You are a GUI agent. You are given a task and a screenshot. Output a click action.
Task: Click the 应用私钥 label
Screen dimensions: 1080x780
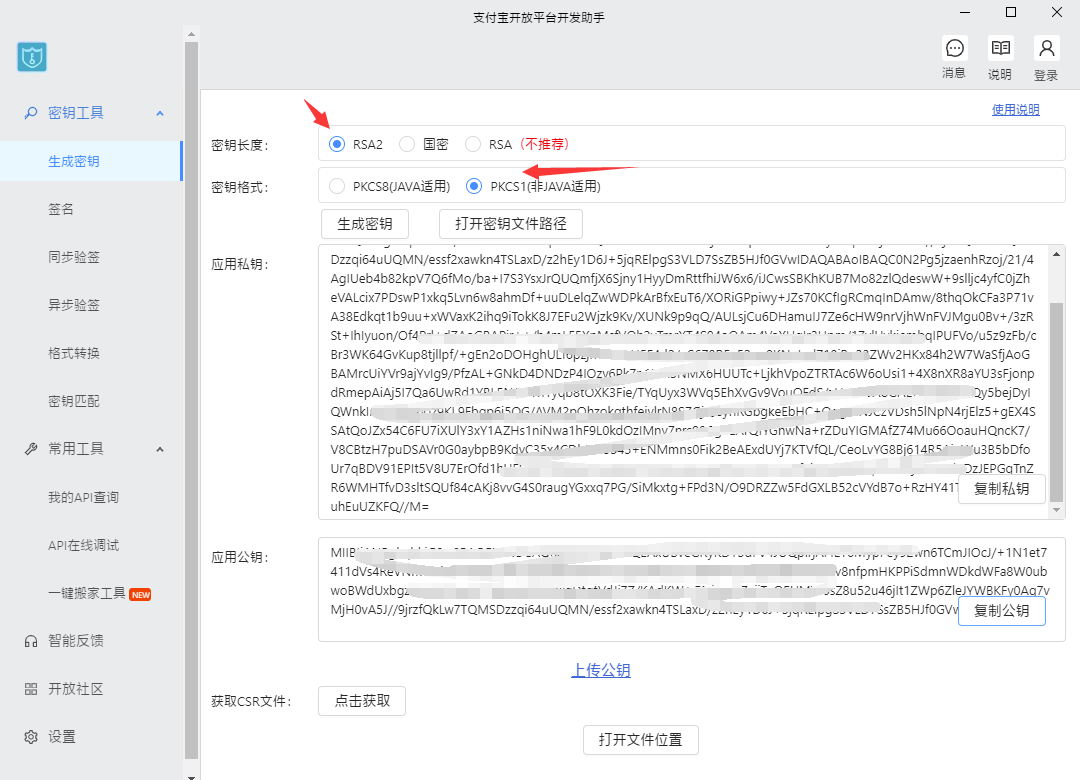(240, 265)
